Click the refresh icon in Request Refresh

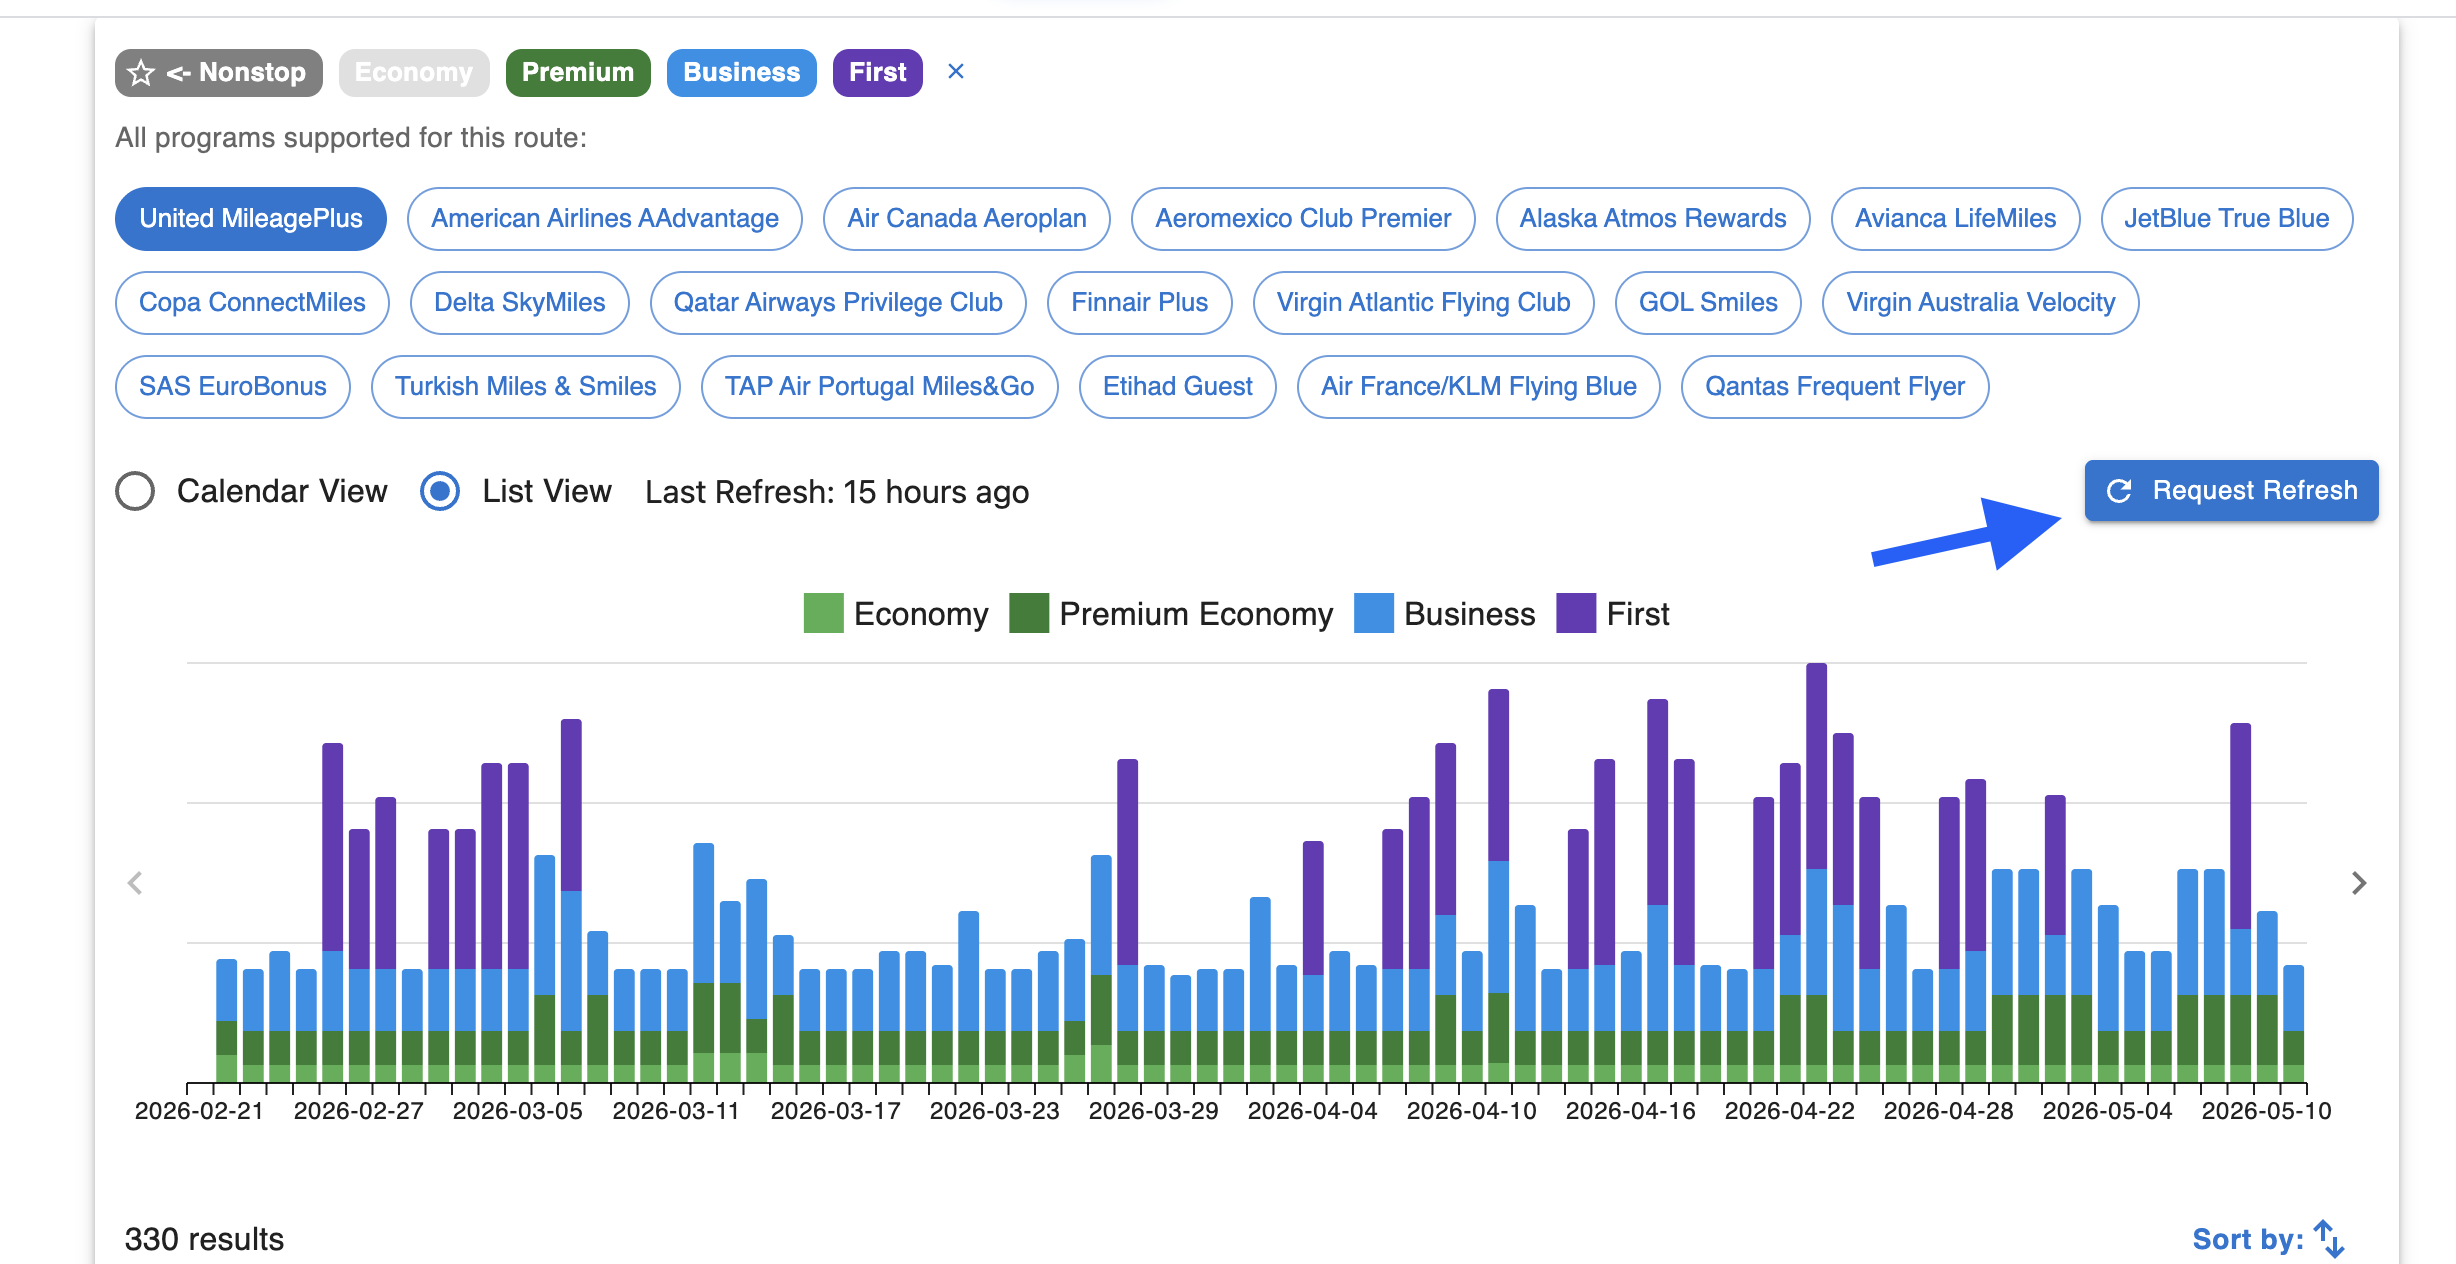pos(2119,491)
